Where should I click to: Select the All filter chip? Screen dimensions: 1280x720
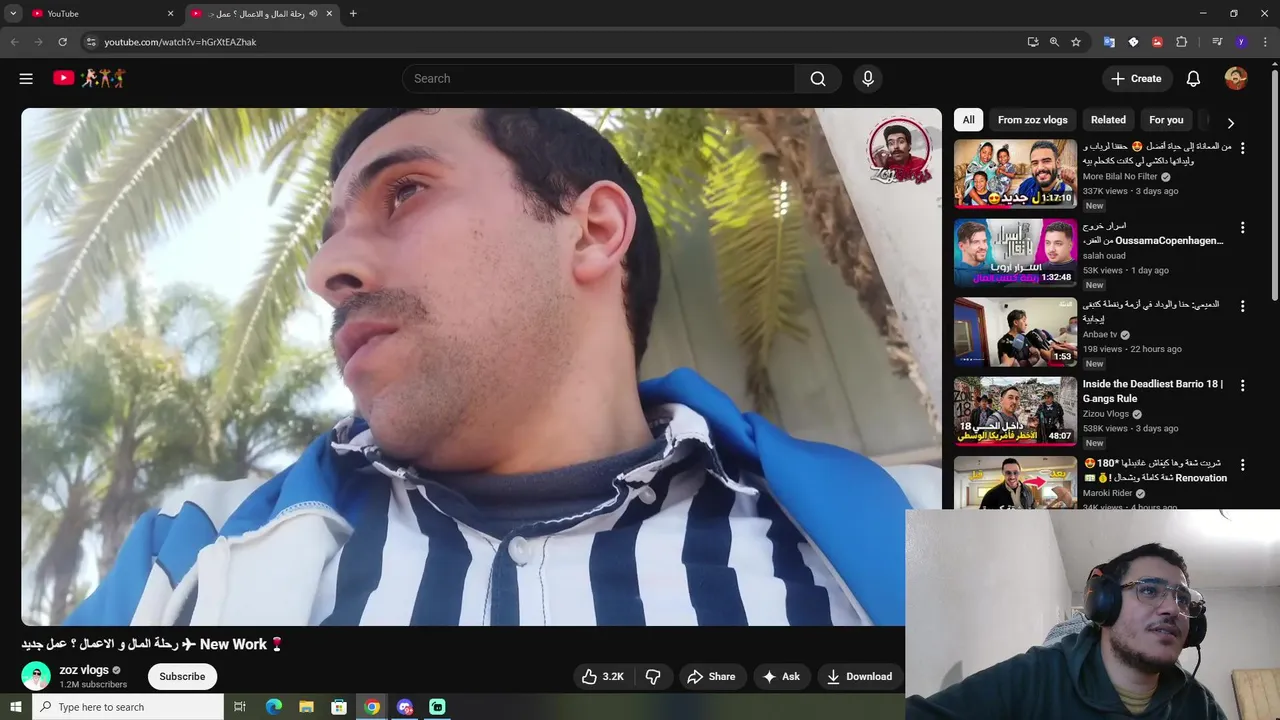pos(968,120)
